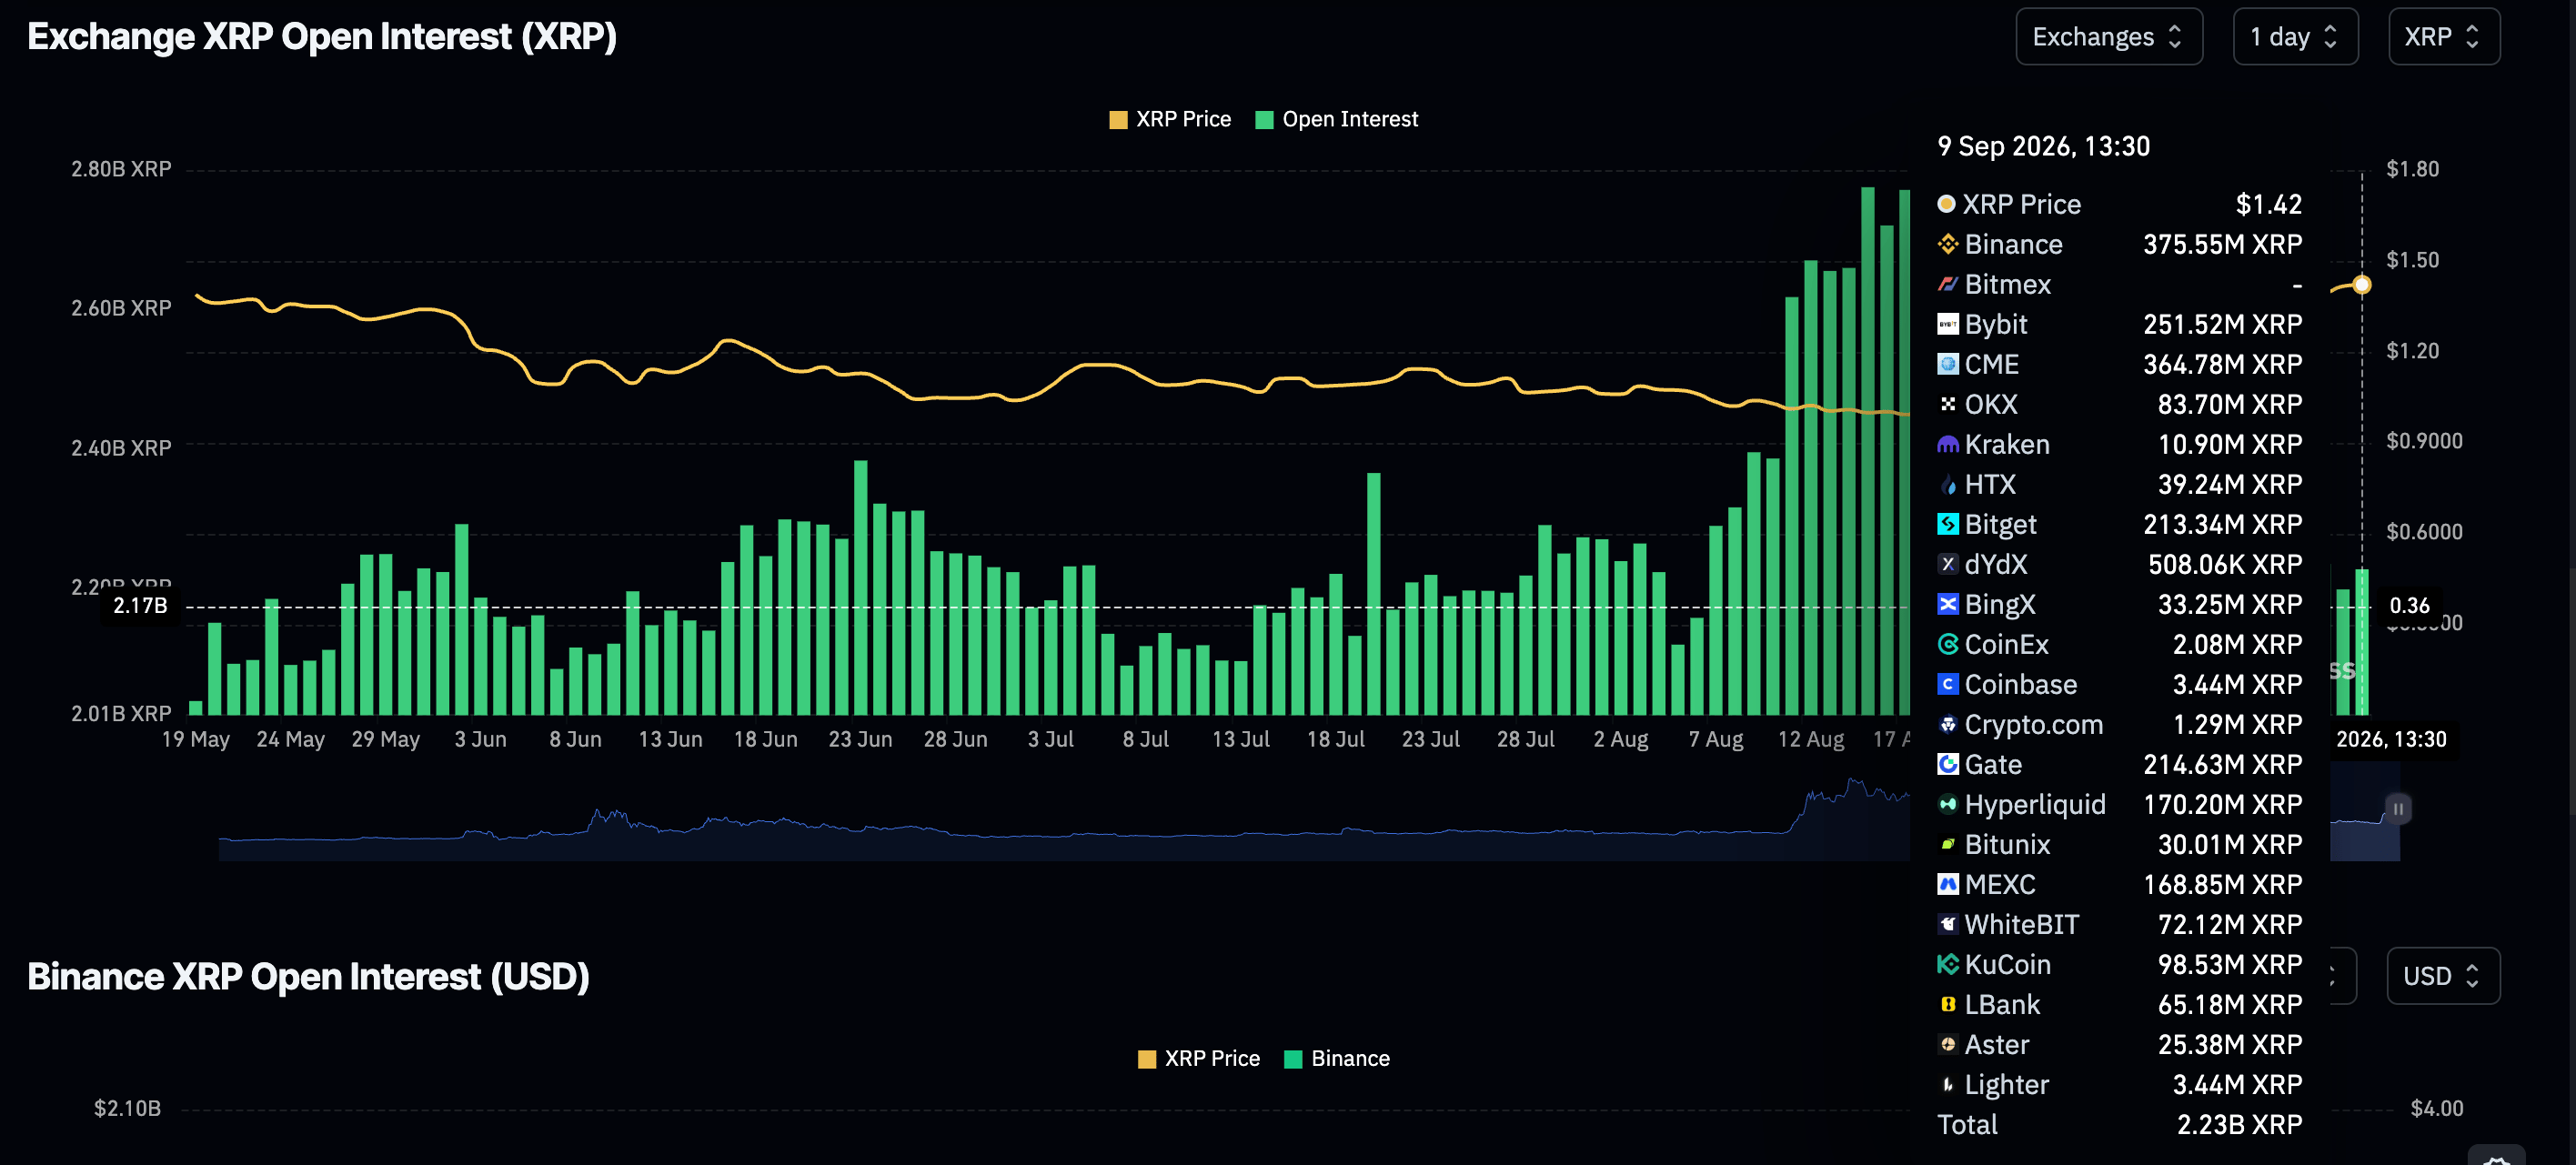Click the Bybit logo icon
The width and height of the screenshot is (2576, 1165).
click(1947, 324)
